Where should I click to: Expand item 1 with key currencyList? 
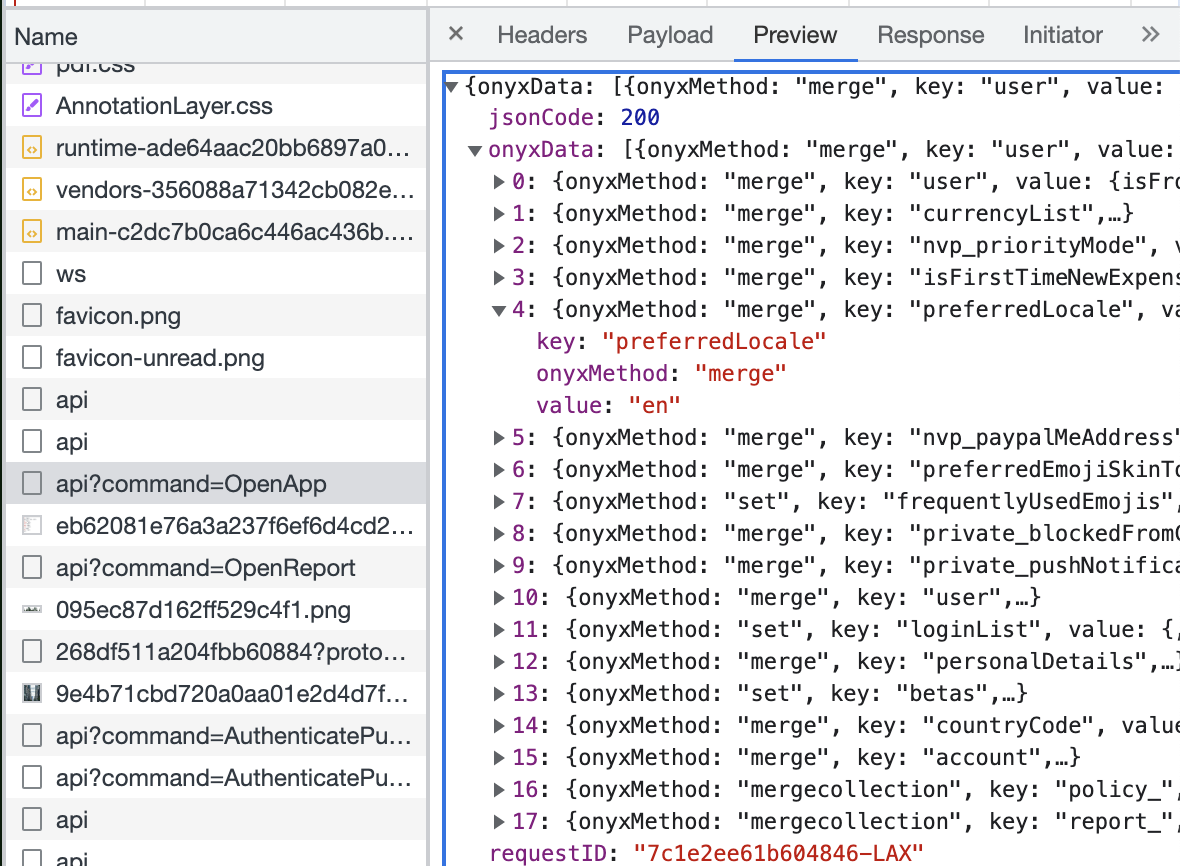[498, 214]
